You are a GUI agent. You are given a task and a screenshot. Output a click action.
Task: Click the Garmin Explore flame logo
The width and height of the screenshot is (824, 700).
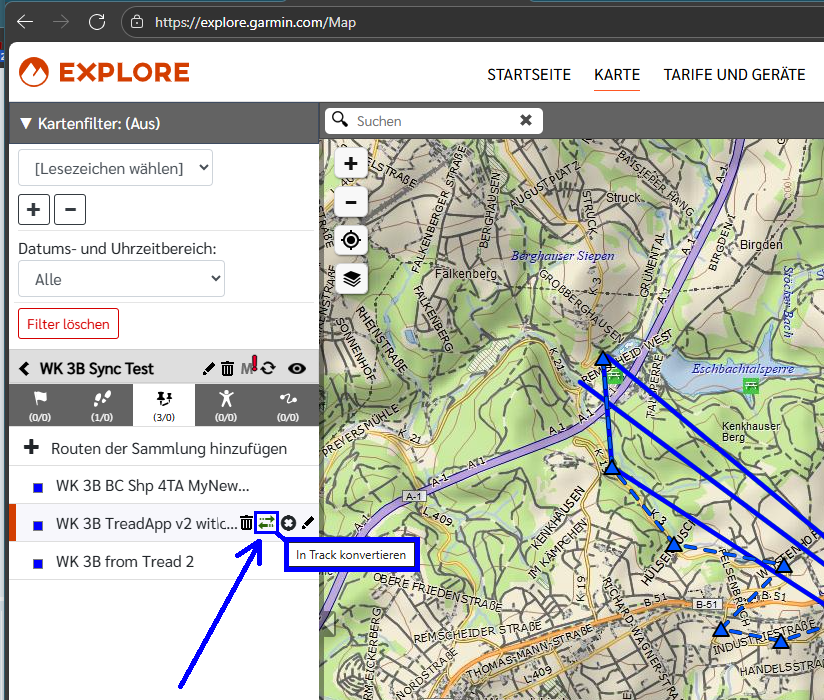coord(34,72)
